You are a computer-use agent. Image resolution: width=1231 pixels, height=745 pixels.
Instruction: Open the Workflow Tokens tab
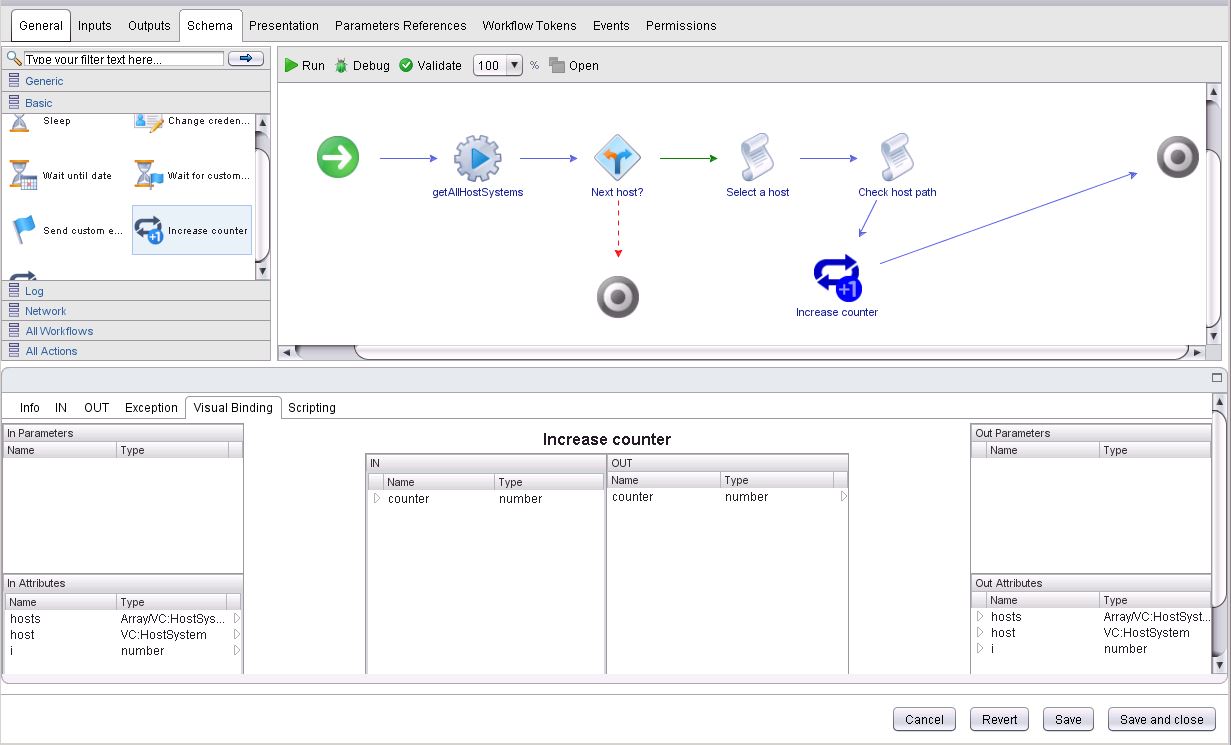tap(529, 25)
